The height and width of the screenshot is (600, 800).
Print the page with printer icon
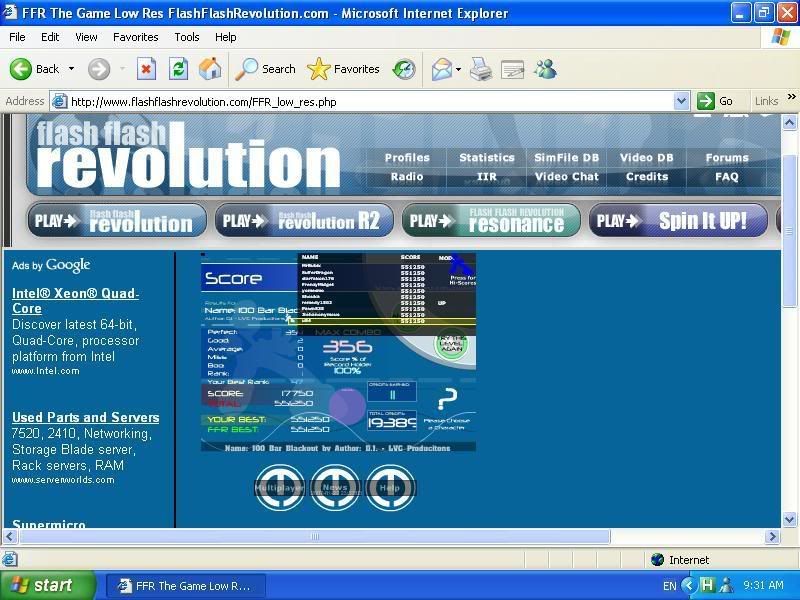[x=481, y=69]
